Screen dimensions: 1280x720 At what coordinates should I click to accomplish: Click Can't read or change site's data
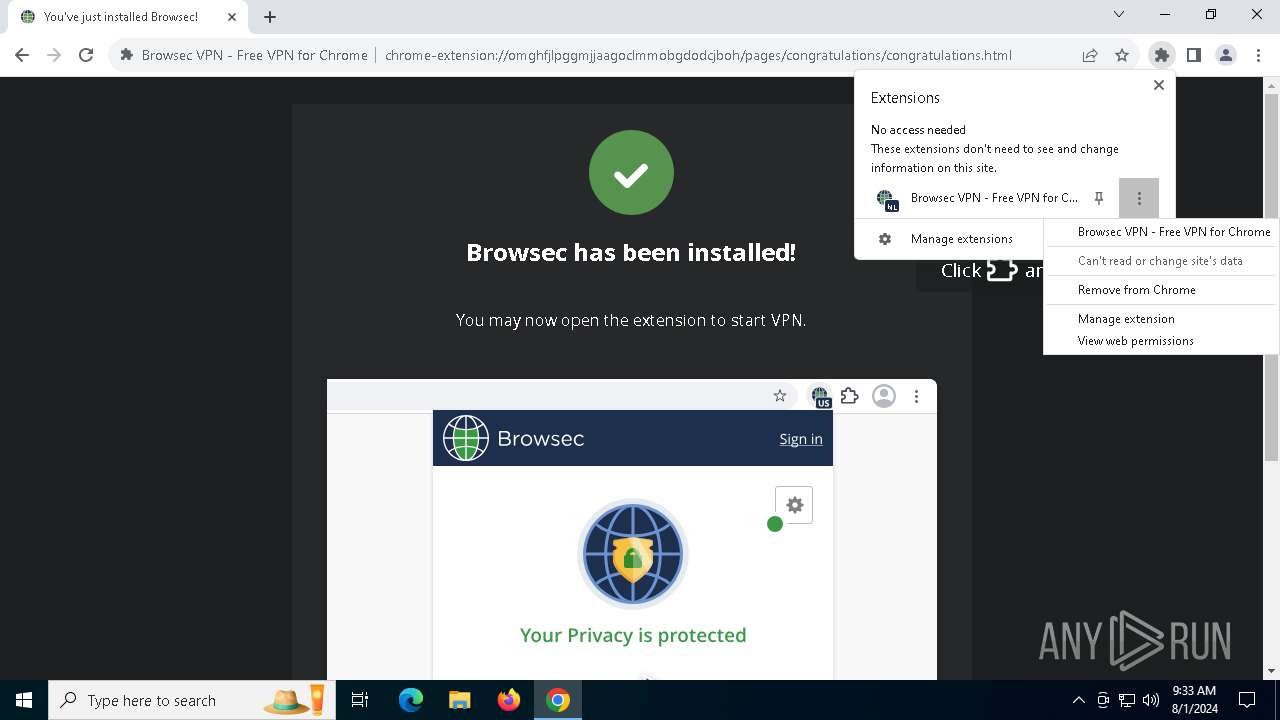1160,261
